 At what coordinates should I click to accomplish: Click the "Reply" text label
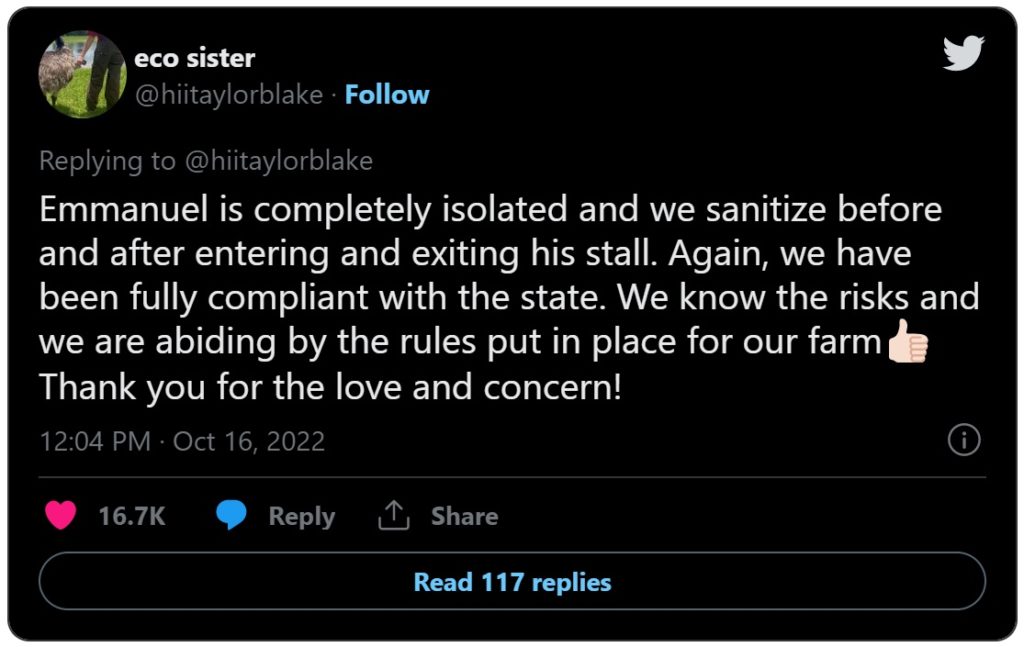click(x=301, y=516)
